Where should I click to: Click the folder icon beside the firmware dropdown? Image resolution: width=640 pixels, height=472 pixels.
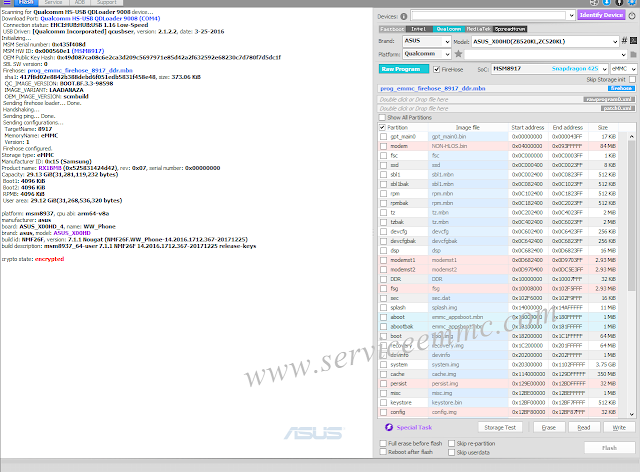(x=633, y=54)
